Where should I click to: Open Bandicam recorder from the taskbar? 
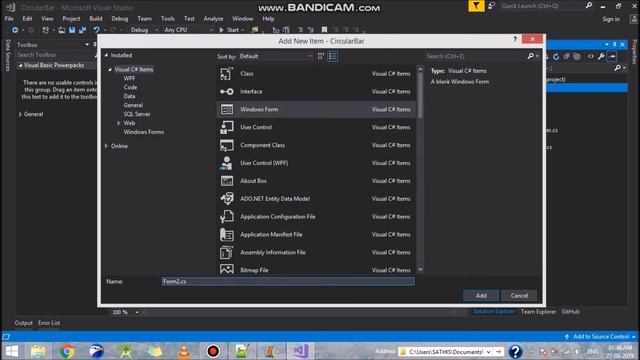213,351
